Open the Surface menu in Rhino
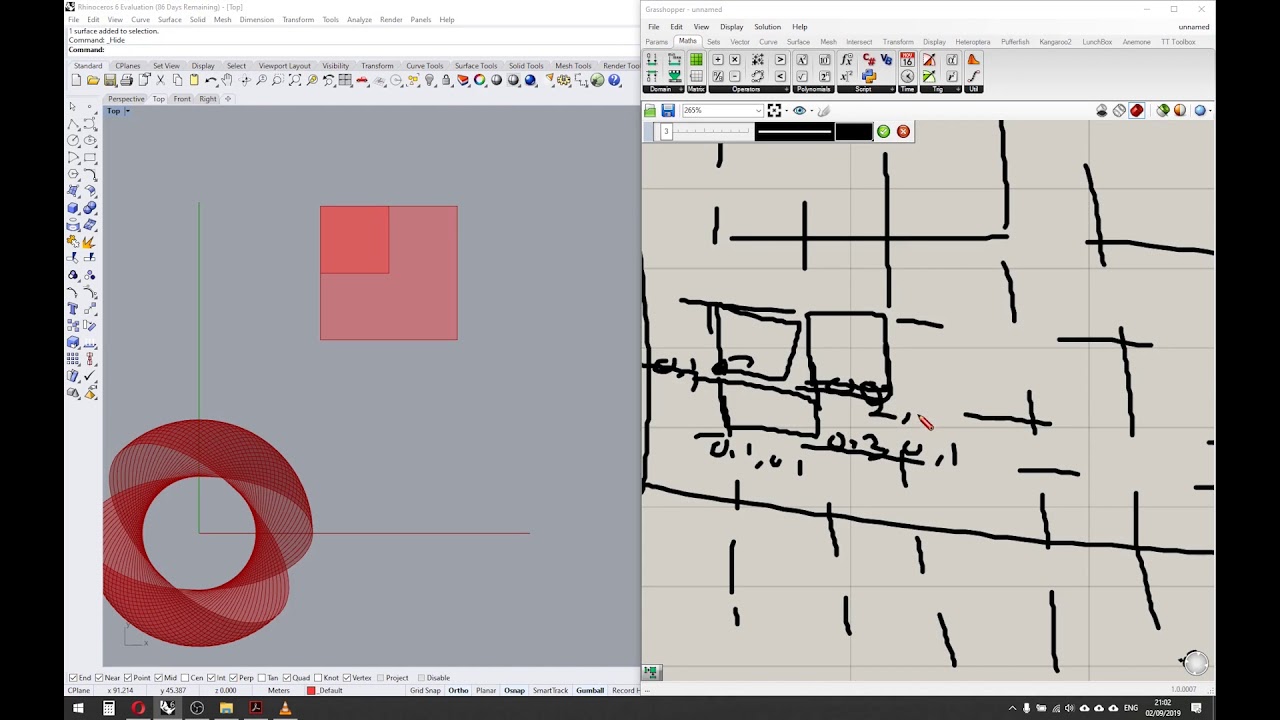The width and height of the screenshot is (1280, 720). tap(169, 20)
